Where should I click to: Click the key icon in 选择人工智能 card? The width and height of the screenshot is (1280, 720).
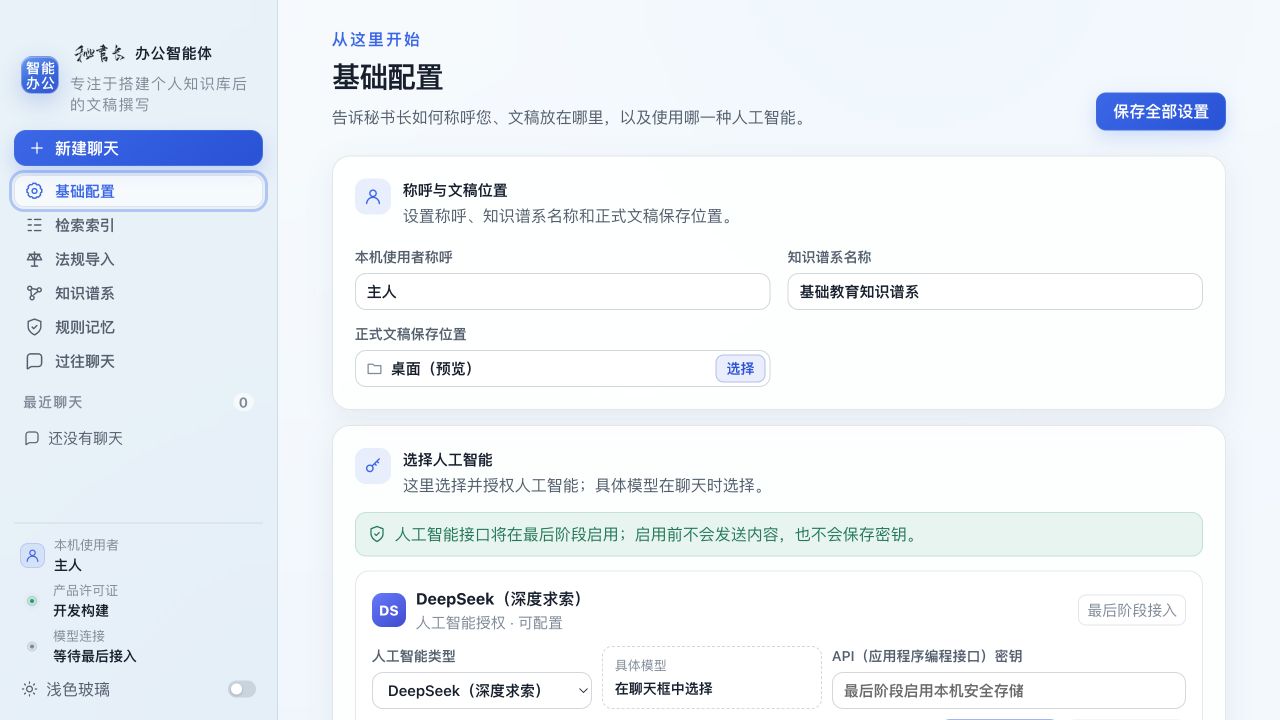373,466
